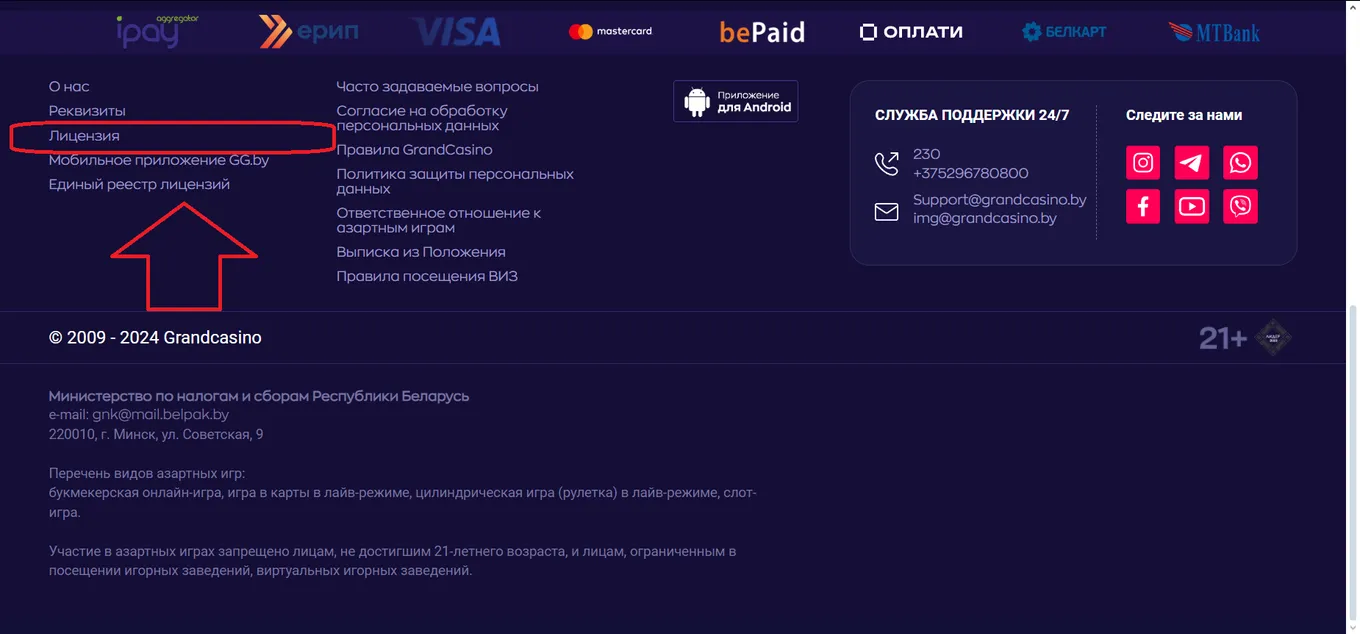The image size is (1360, 634).
Task: Click img@grandcasino.by email address
Action: [x=985, y=218]
